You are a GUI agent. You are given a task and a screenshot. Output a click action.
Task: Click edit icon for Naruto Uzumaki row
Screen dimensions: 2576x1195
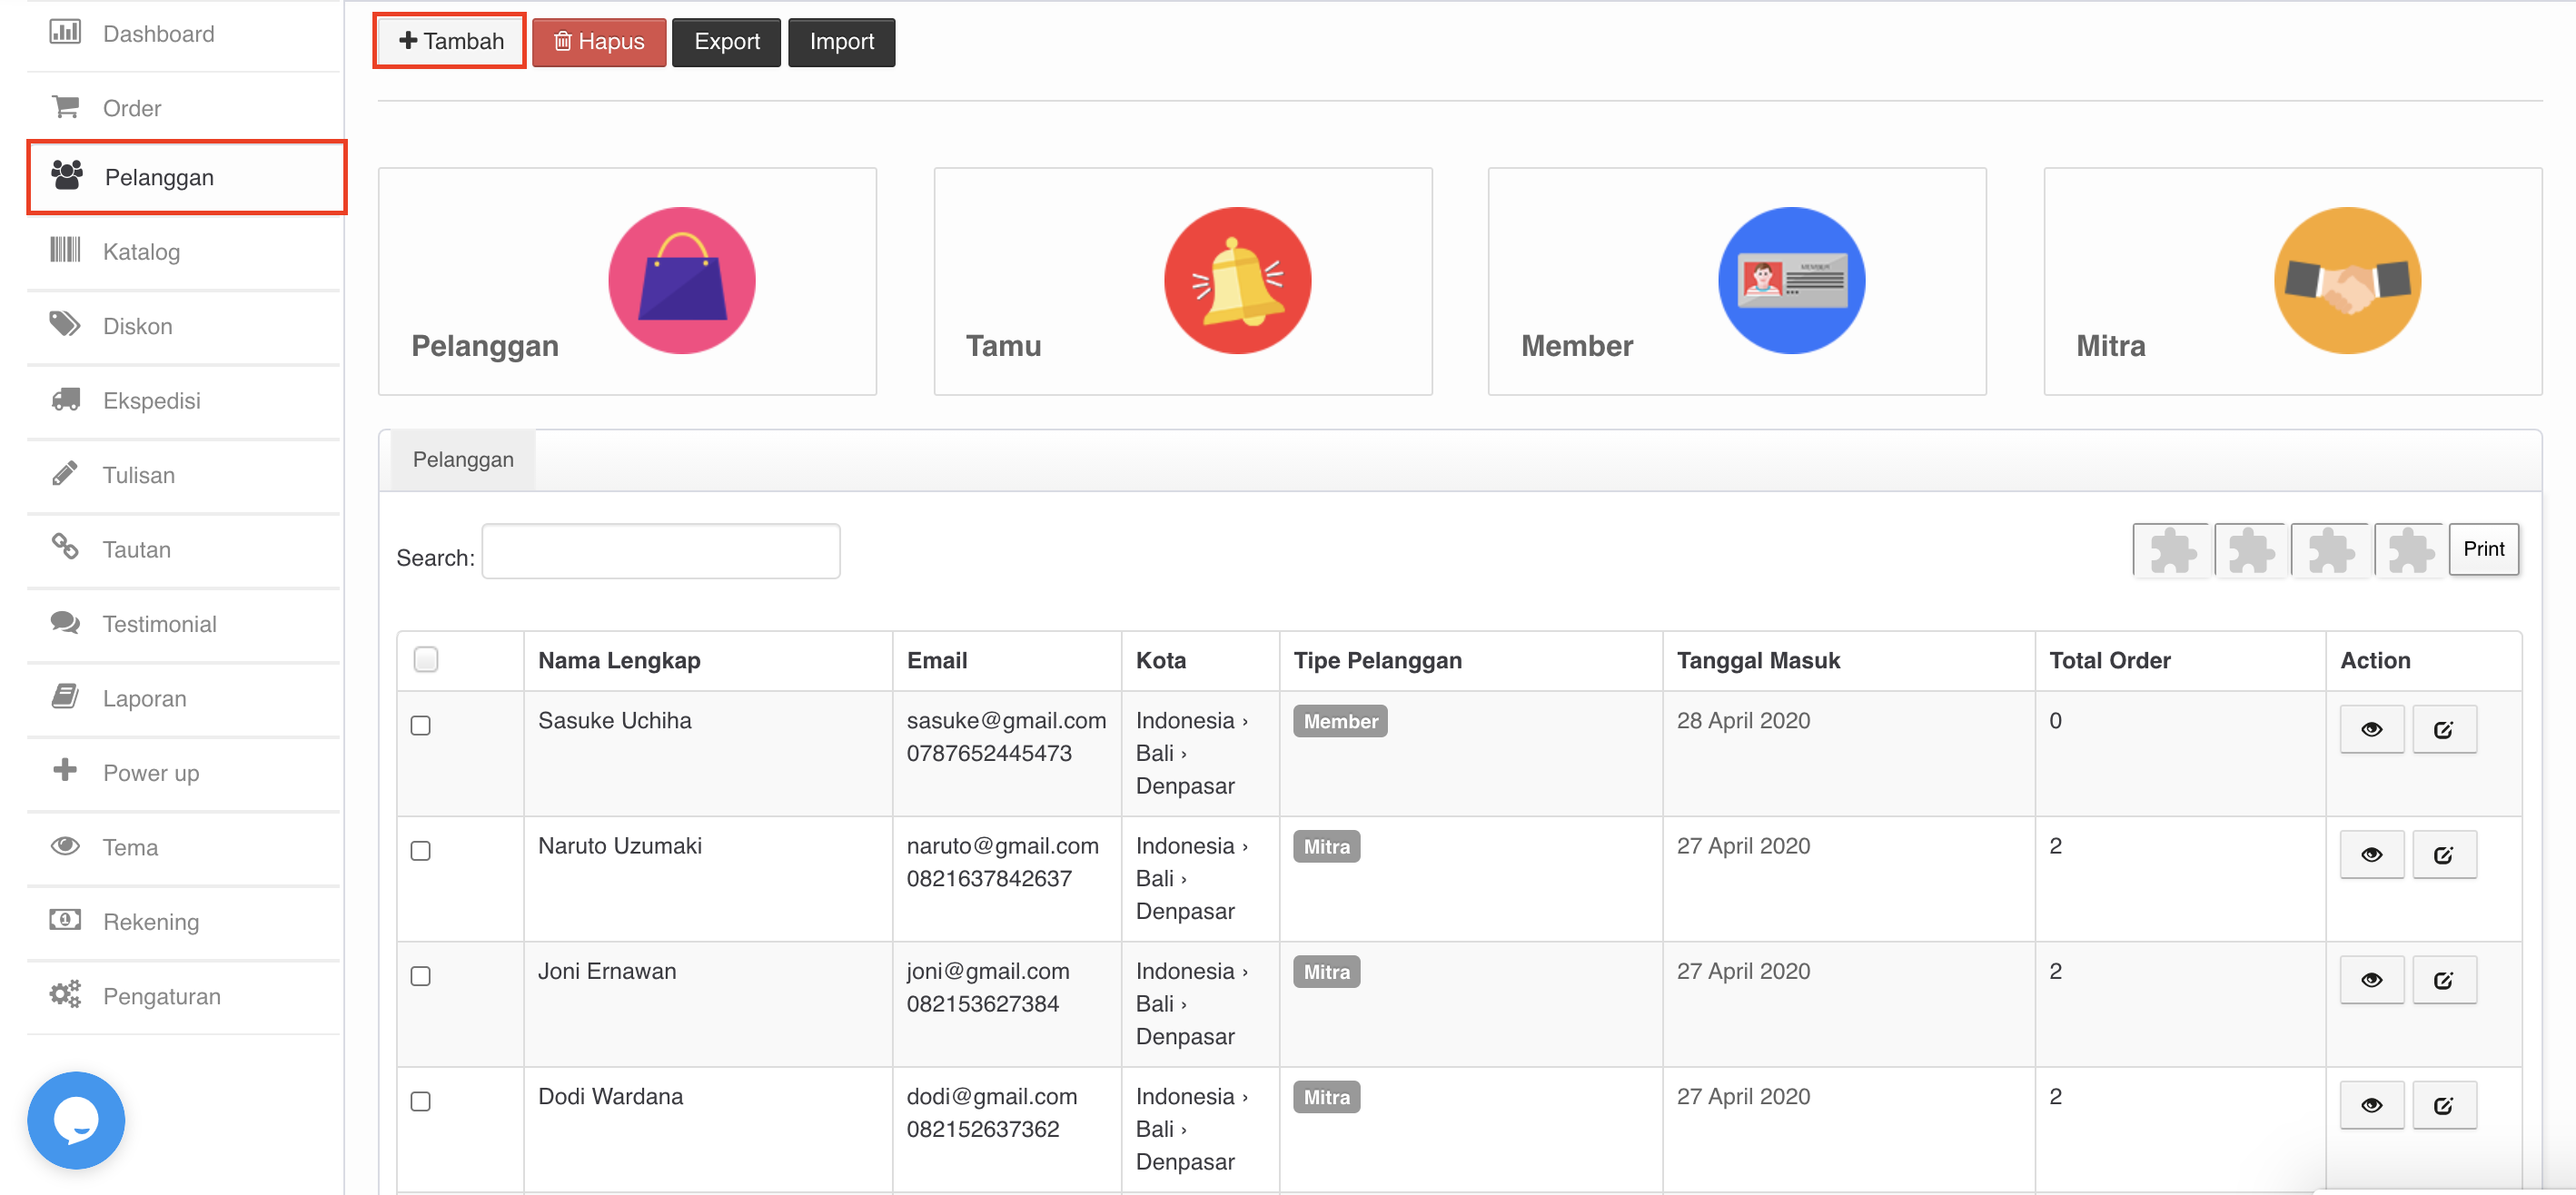click(2443, 854)
